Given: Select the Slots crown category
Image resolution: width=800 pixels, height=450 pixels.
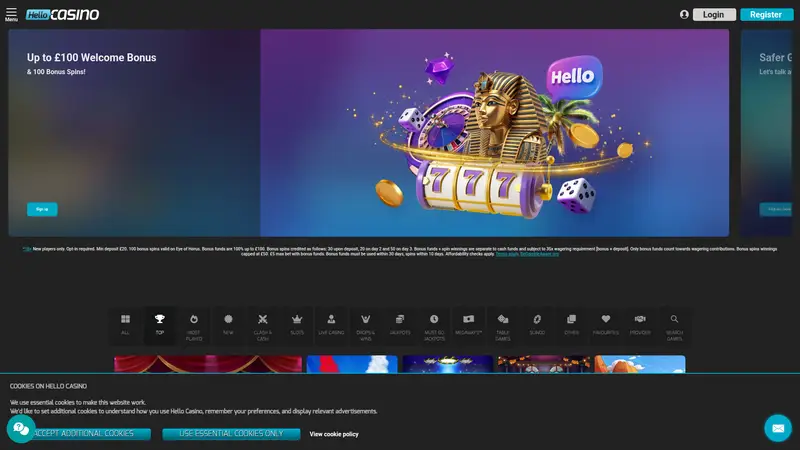Looking at the screenshot, I should click(297, 325).
